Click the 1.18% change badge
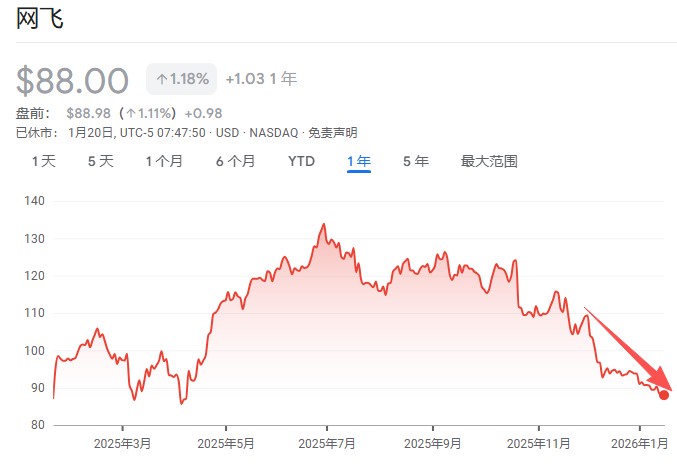Viewport: 677px width, 464px height. pyautogui.click(x=182, y=79)
